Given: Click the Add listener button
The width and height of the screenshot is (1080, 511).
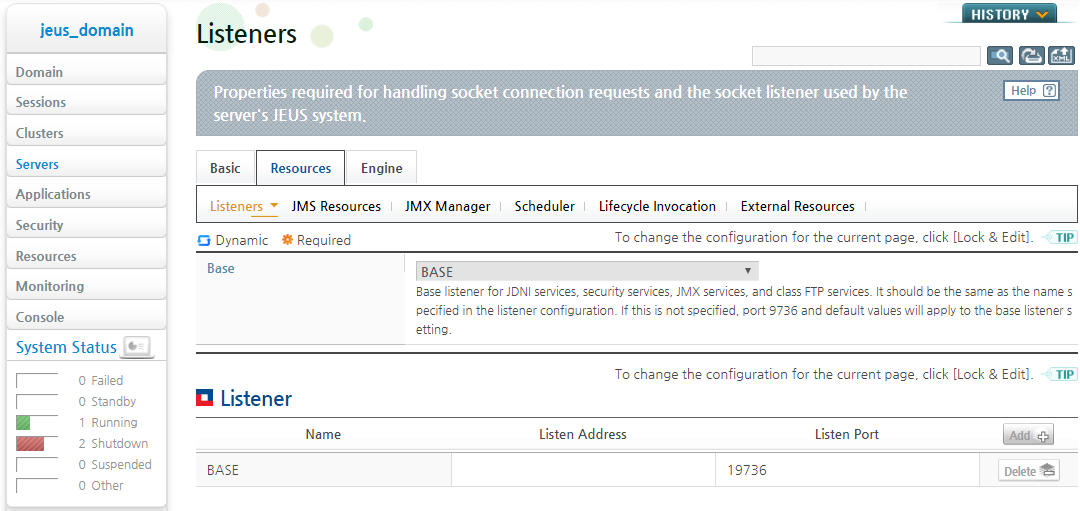Looking at the screenshot, I should coord(1028,435).
